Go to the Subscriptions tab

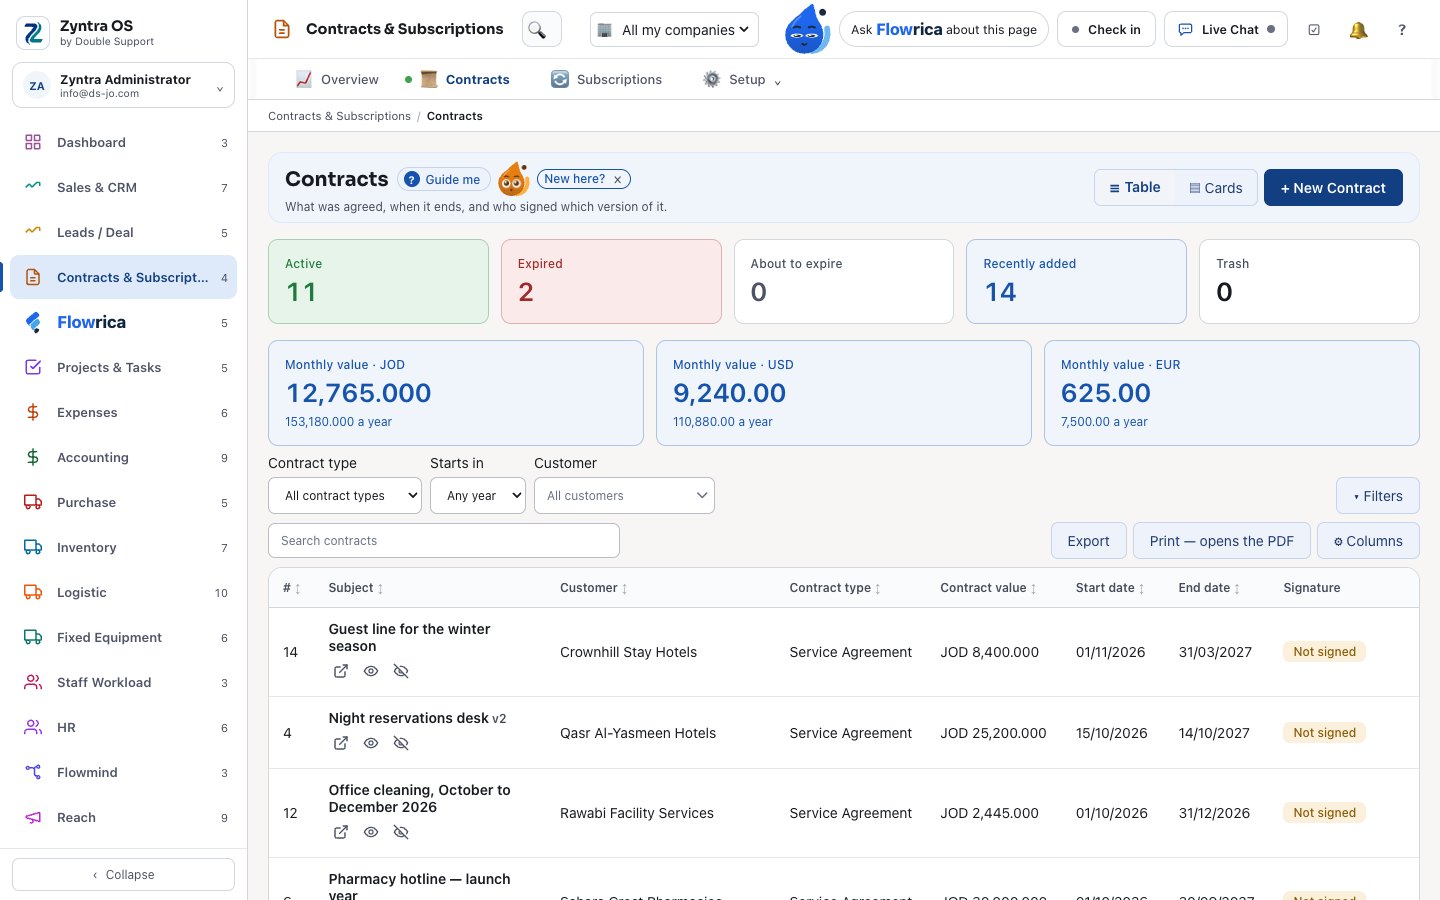[606, 79]
